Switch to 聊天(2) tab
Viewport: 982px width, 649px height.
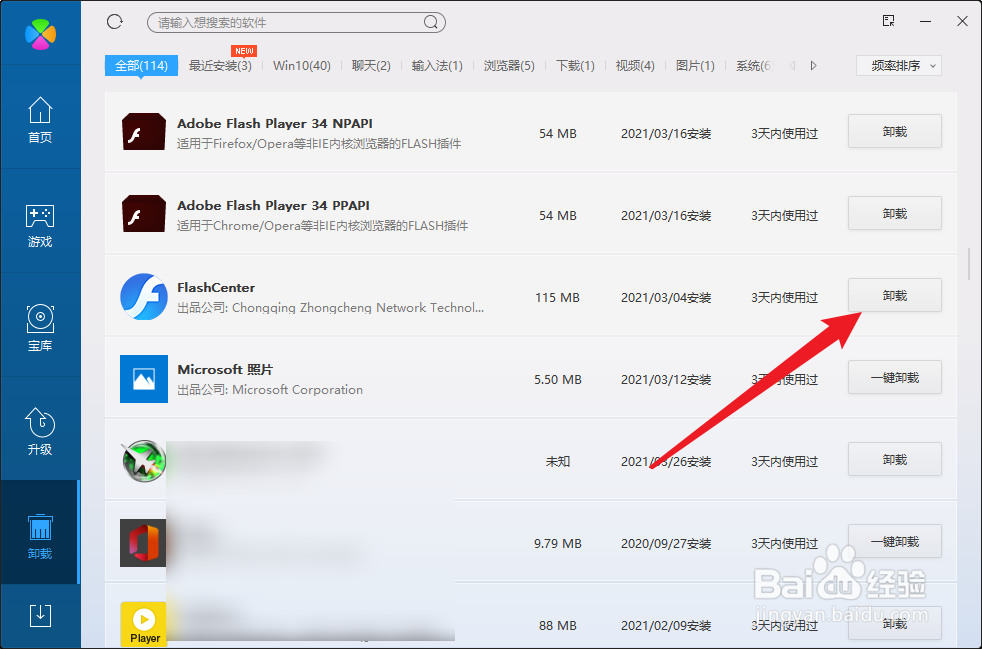(x=371, y=66)
